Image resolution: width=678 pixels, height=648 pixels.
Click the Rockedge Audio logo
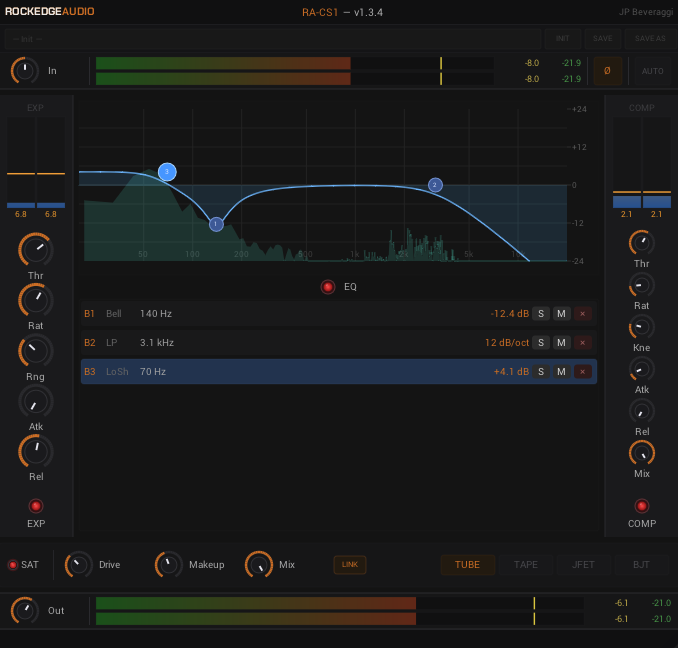click(x=49, y=11)
